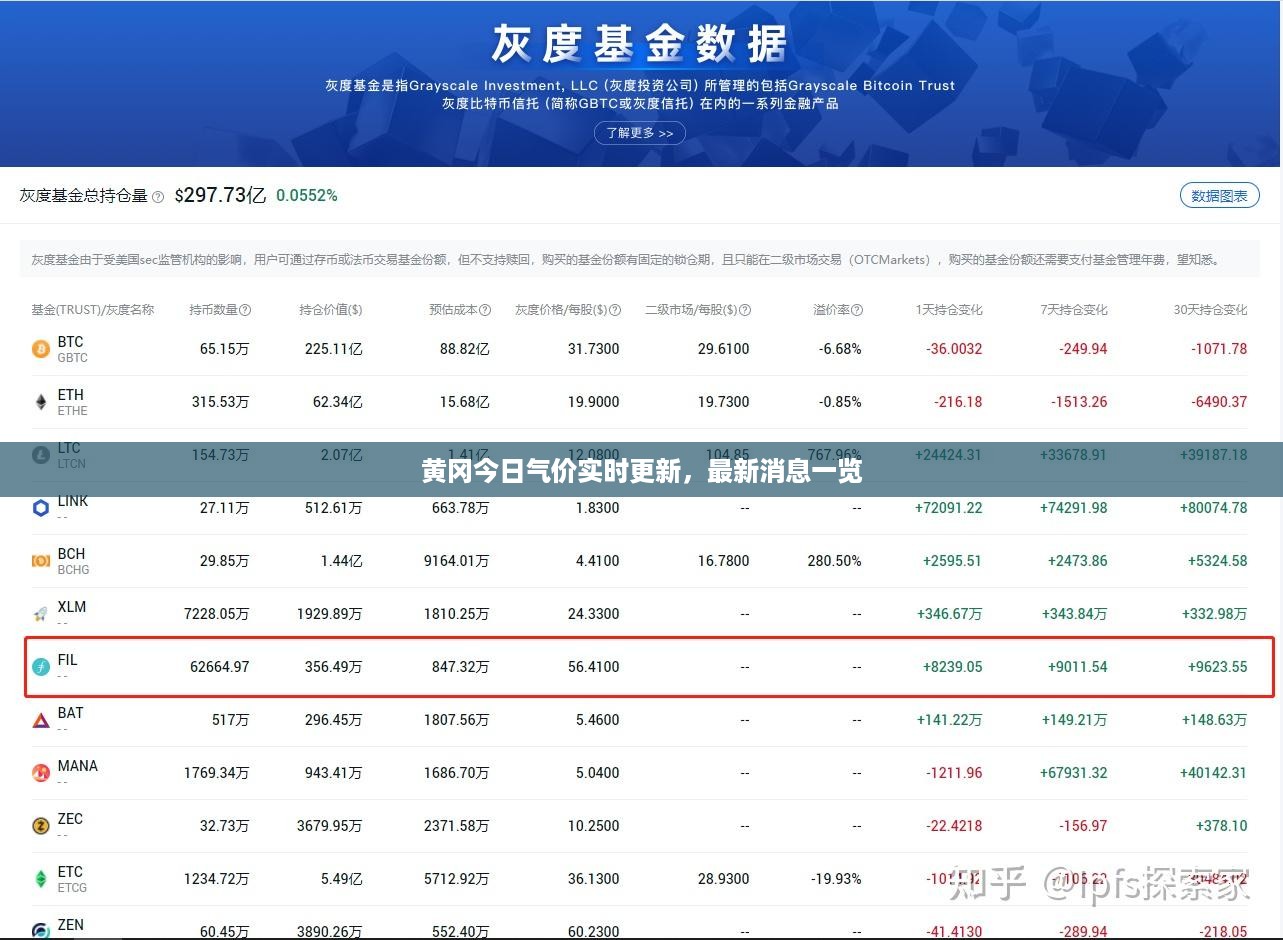Click the BAT triangle icon
This screenshot has width=1283, height=940.
click(x=41, y=720)
